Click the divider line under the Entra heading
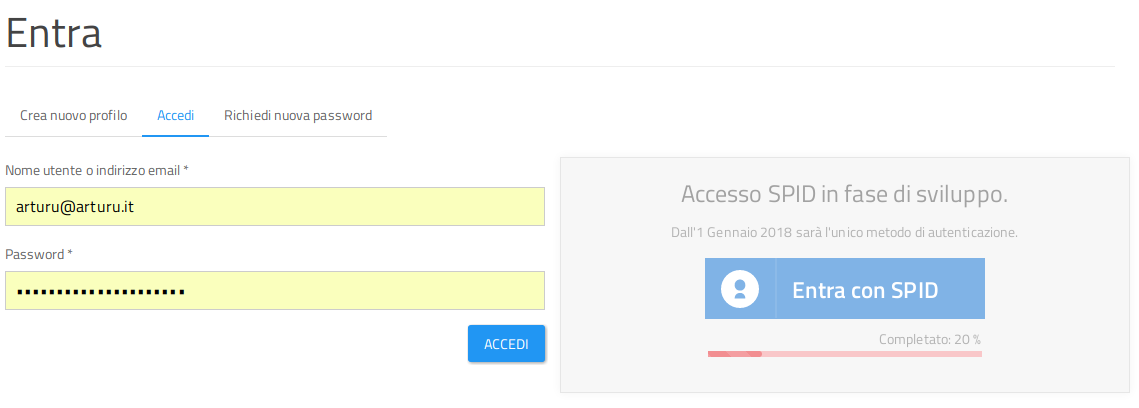Screen dimensions: 1139x408 (x=560, y=67)
